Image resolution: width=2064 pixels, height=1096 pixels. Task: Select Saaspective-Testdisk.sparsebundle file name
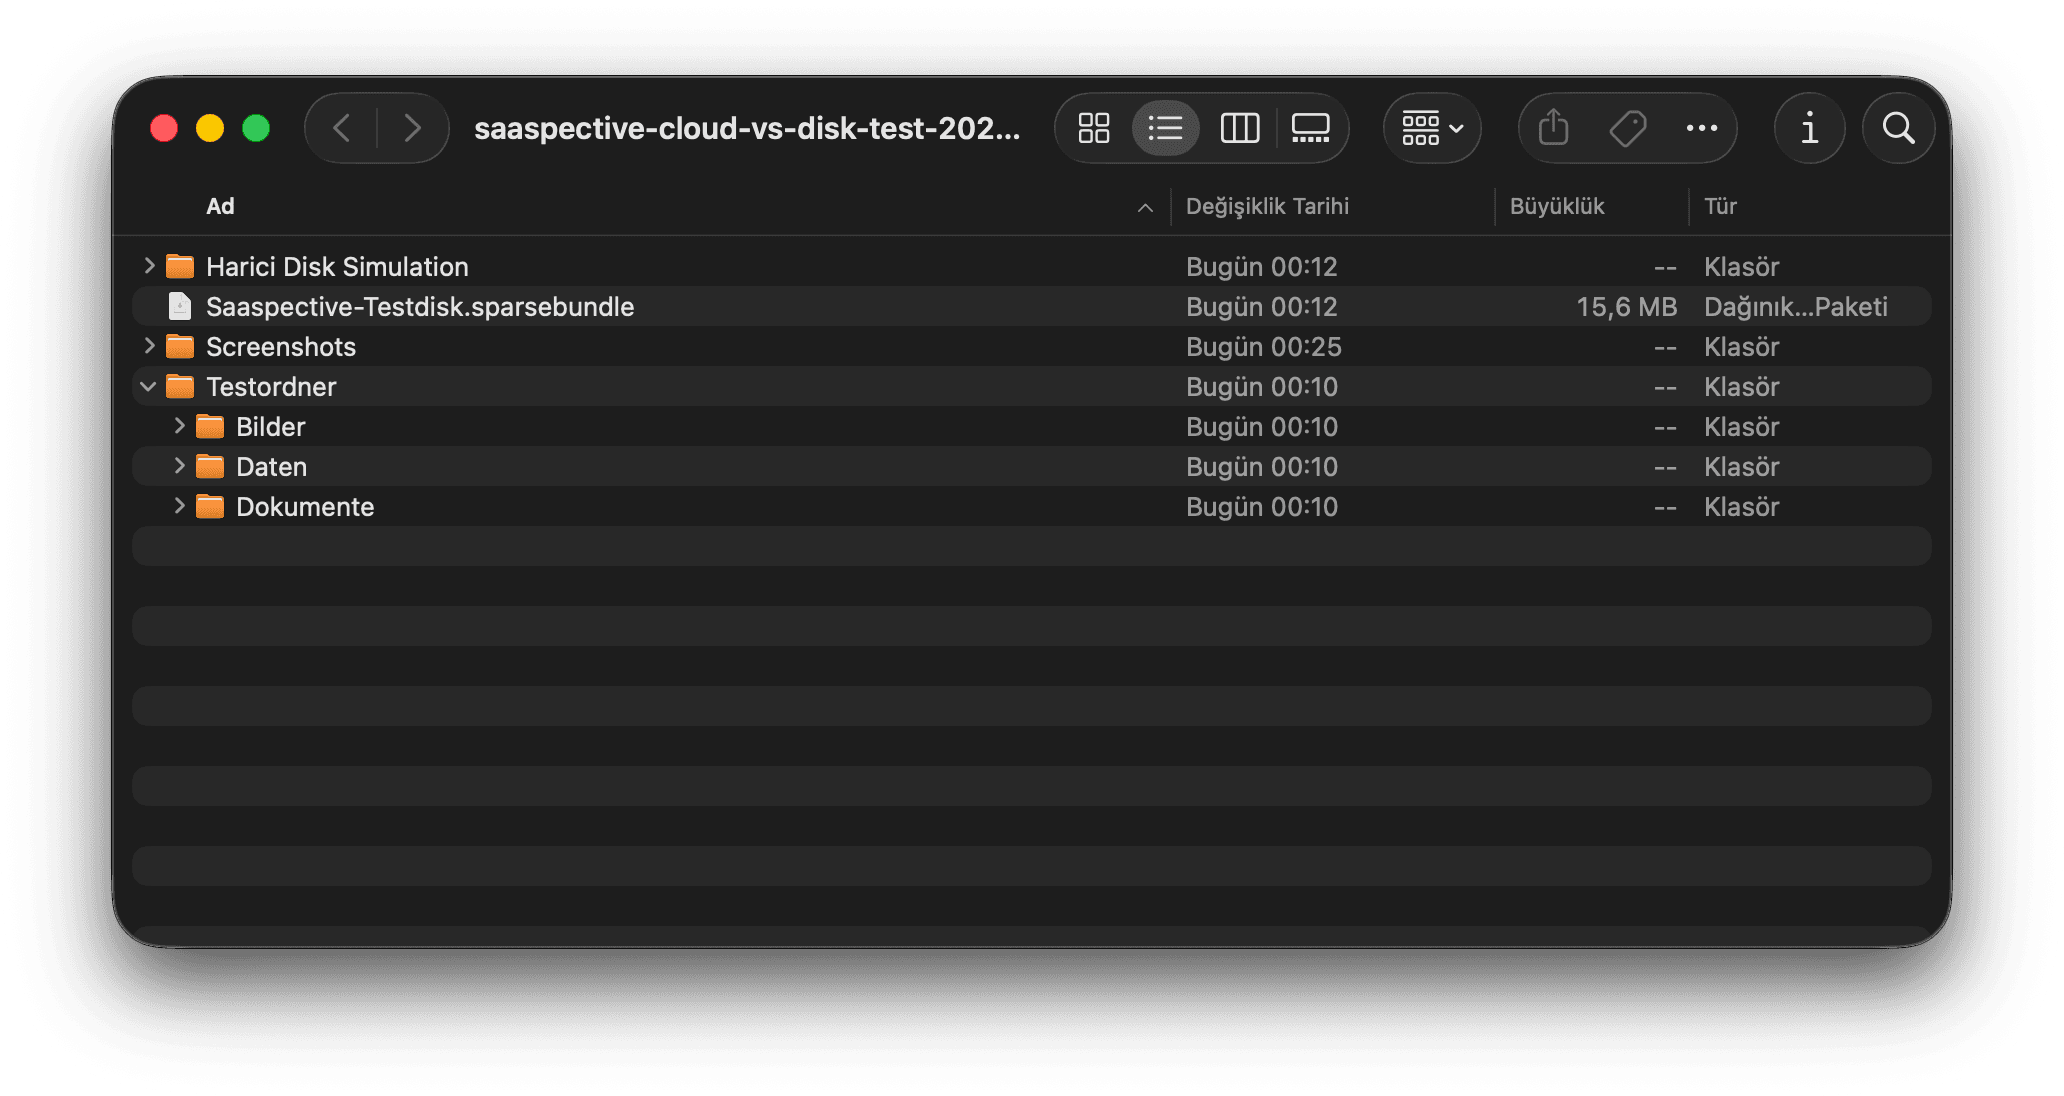[420, 306]
